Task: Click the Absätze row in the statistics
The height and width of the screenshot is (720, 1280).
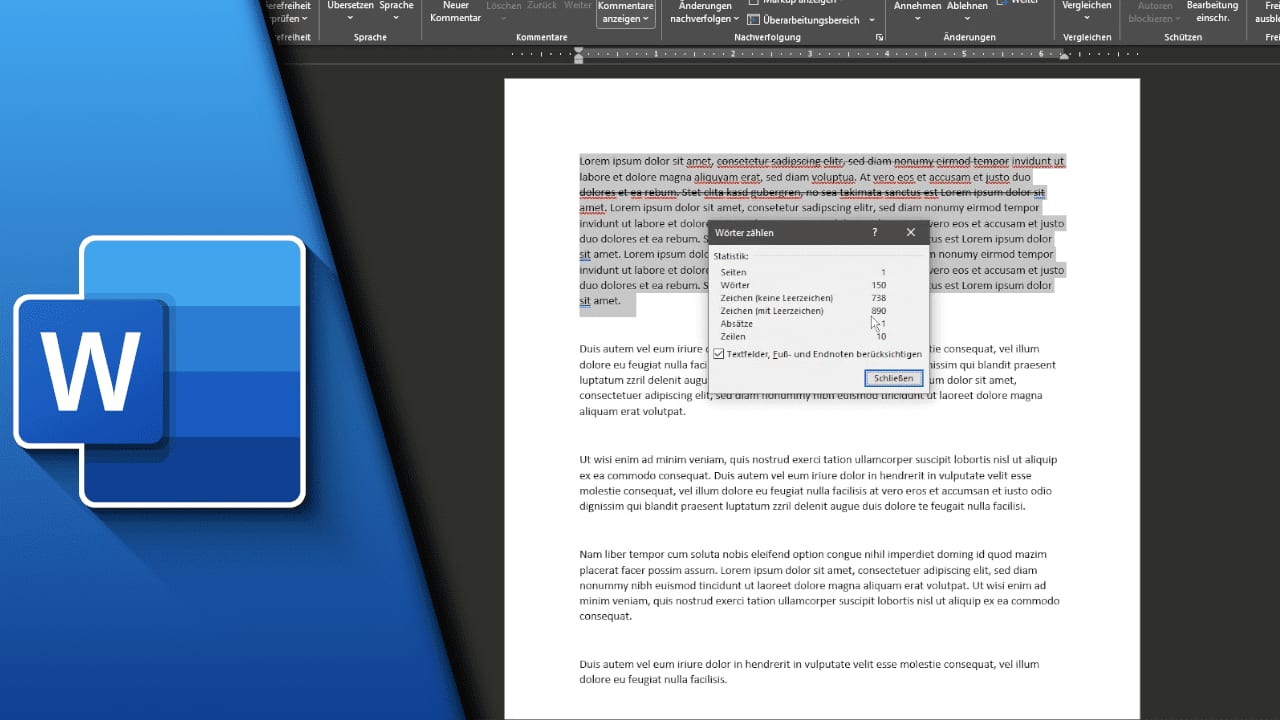Action: click(803, 324)
